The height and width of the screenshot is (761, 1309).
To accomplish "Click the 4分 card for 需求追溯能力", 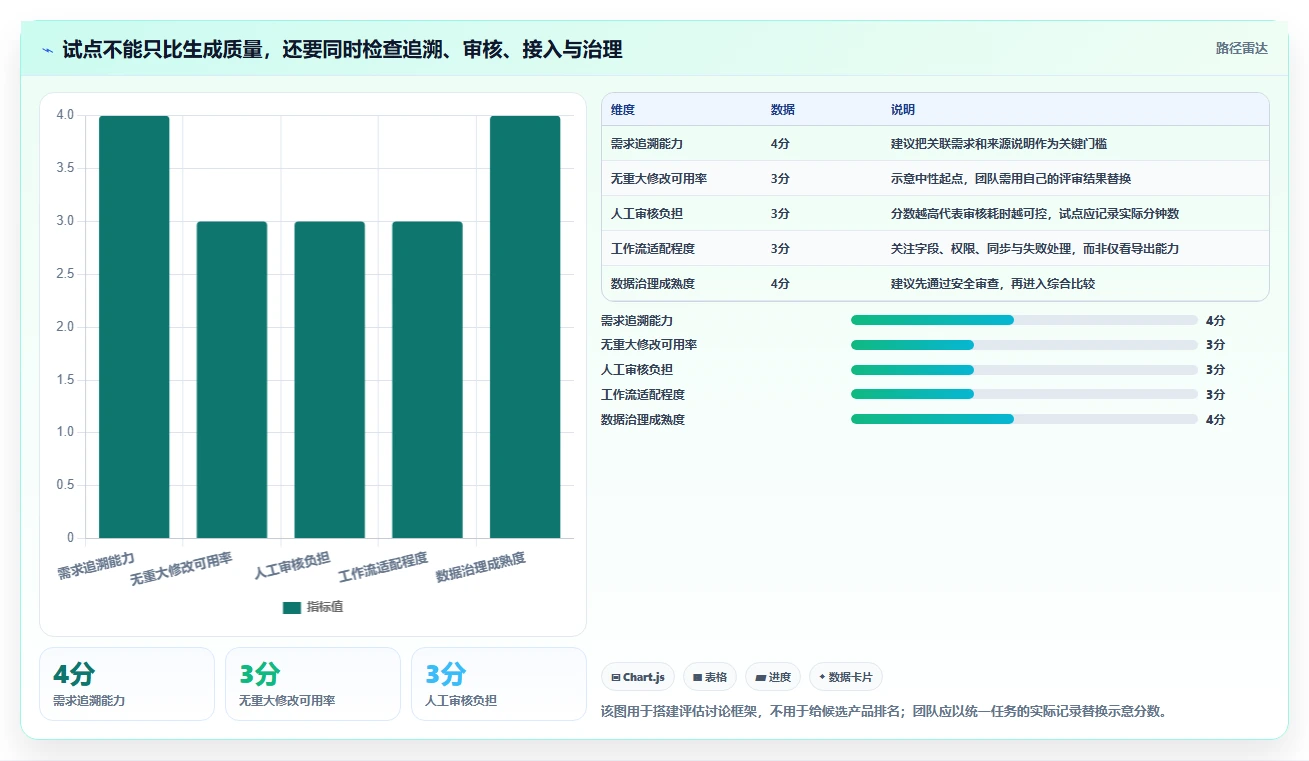I will click(127, 684).
